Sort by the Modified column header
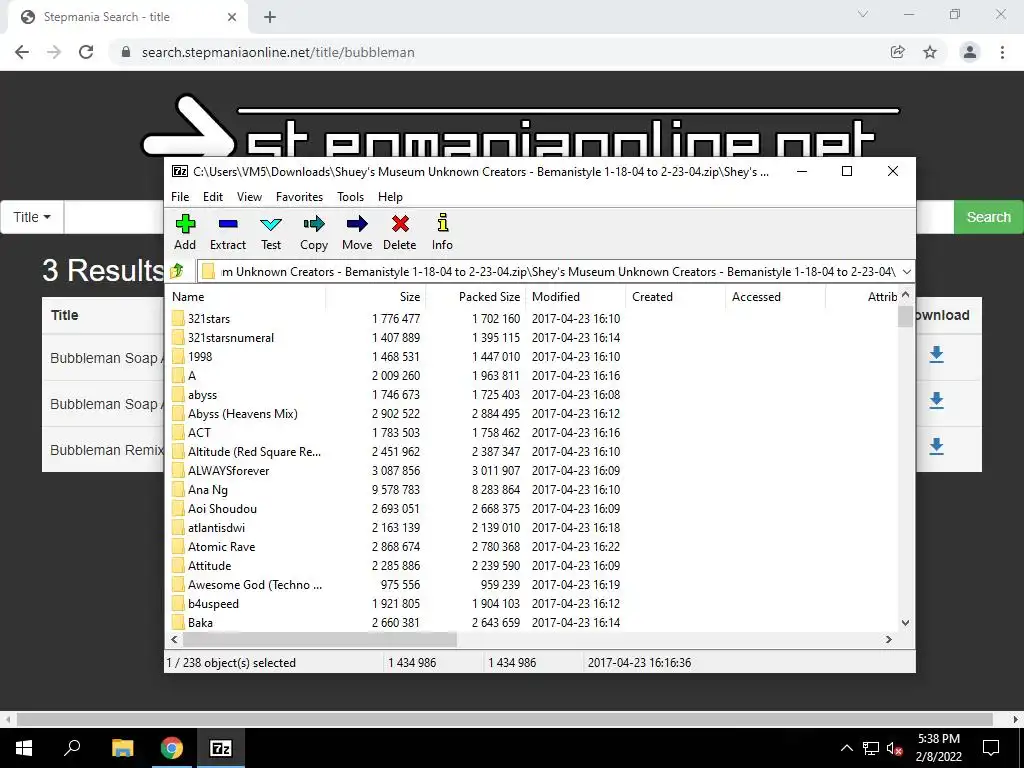 tap(576, 296)
